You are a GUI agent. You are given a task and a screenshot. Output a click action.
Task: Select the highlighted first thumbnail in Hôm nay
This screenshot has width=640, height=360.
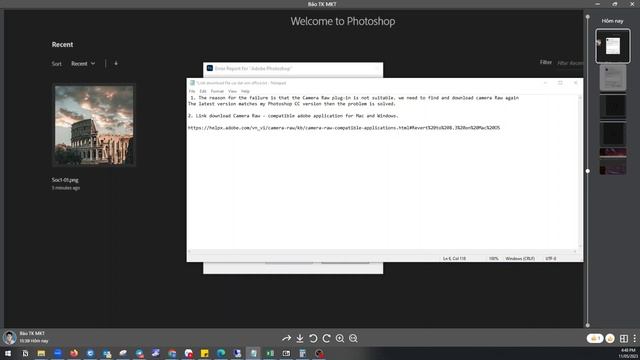click(612, 46)
